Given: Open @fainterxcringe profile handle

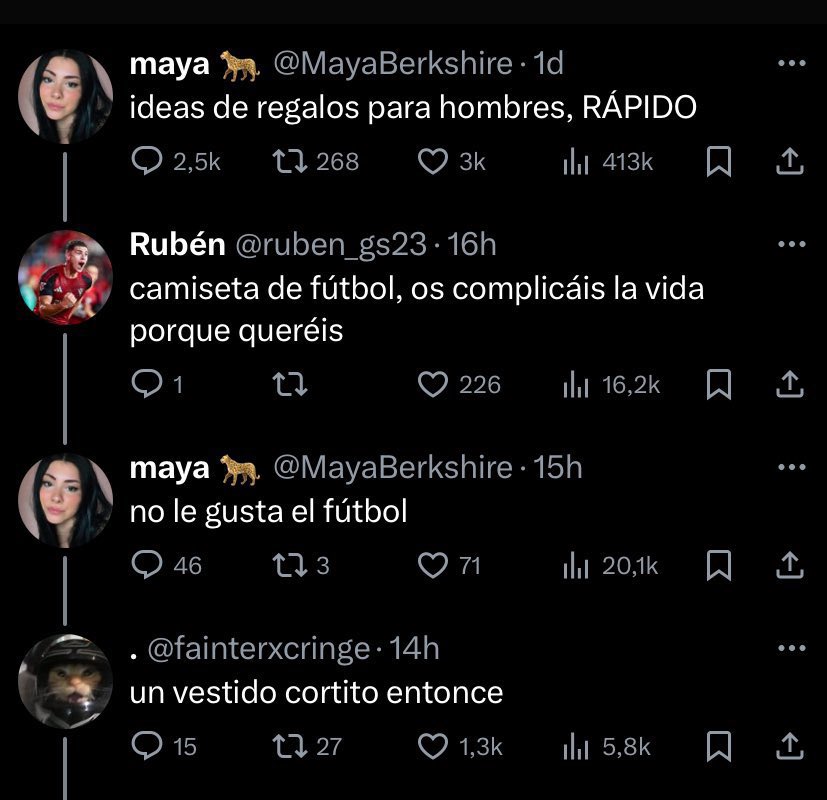Looking at the screenshot, I should point(258,649).
